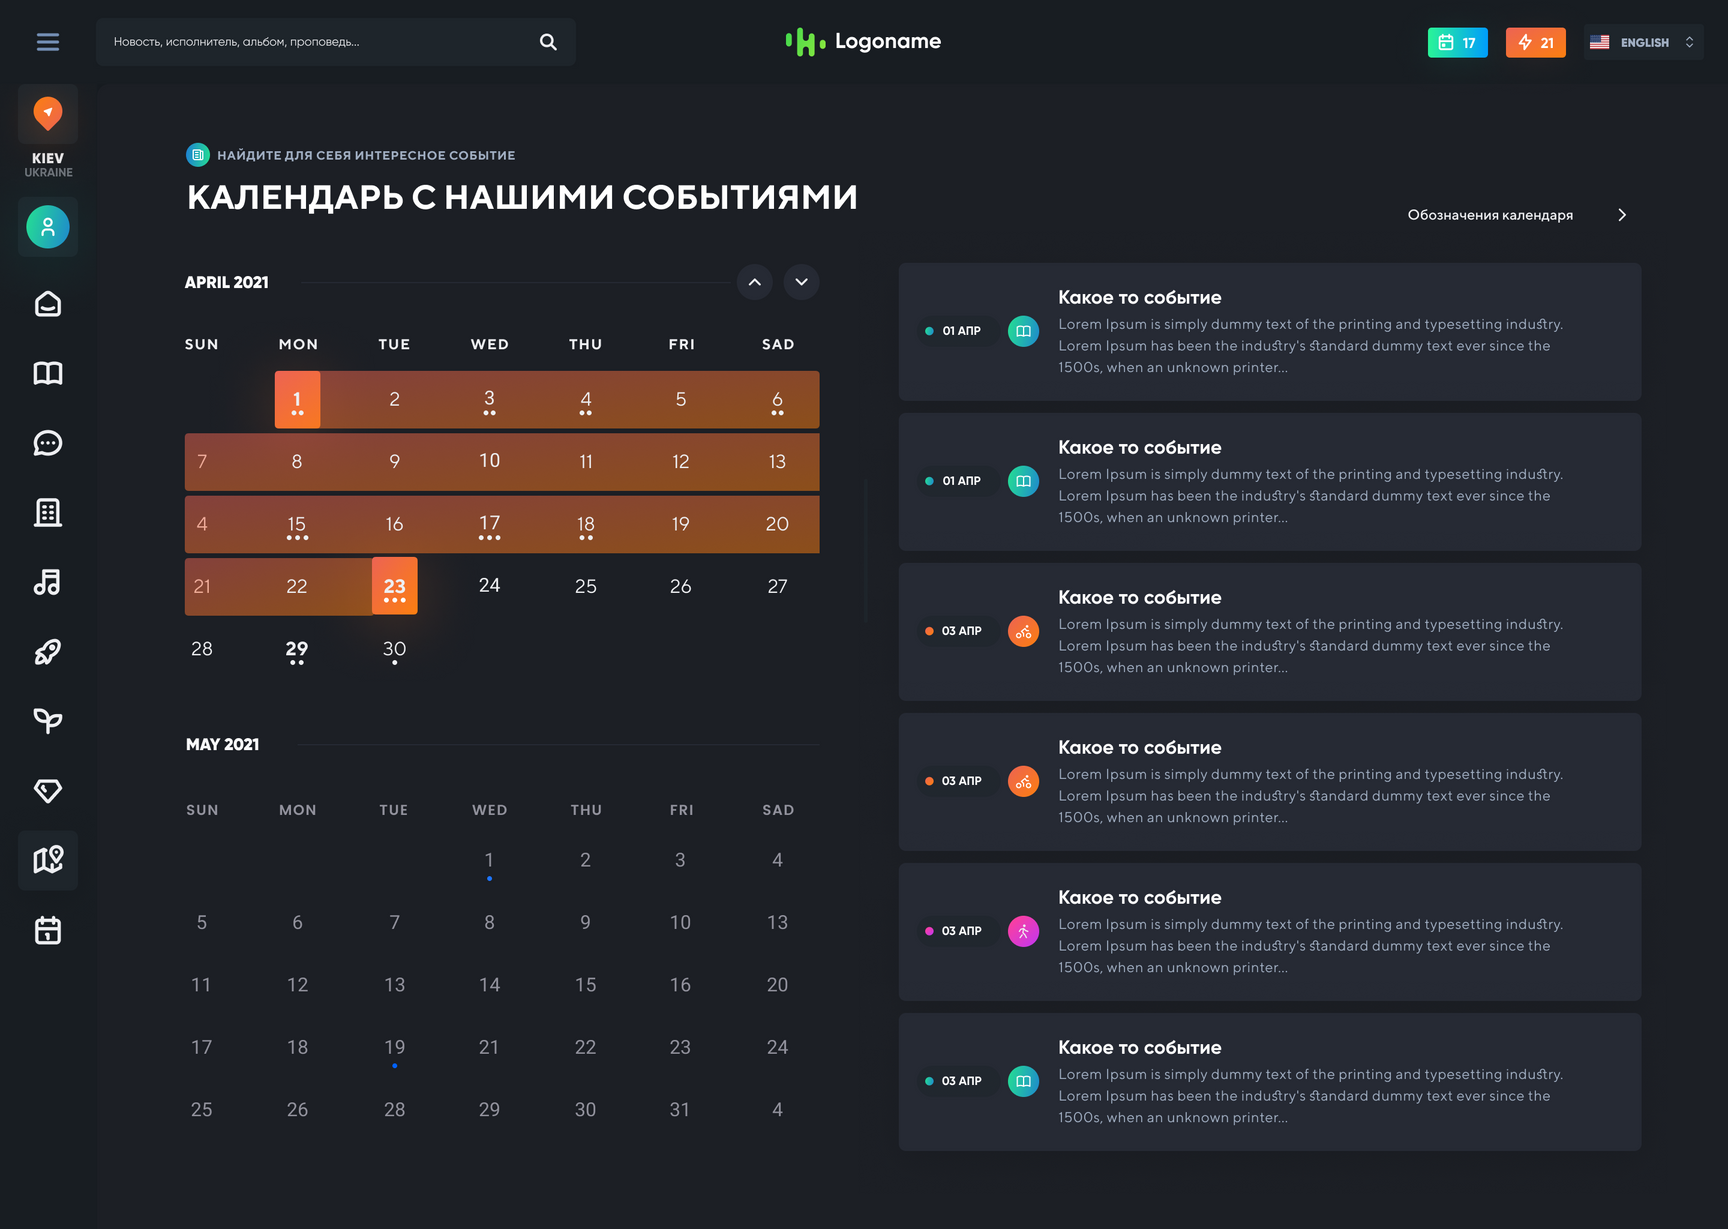Expand the English language dropdown
The width and height of the screenshot is (1728, 1229).
[x=1643, y=42]
